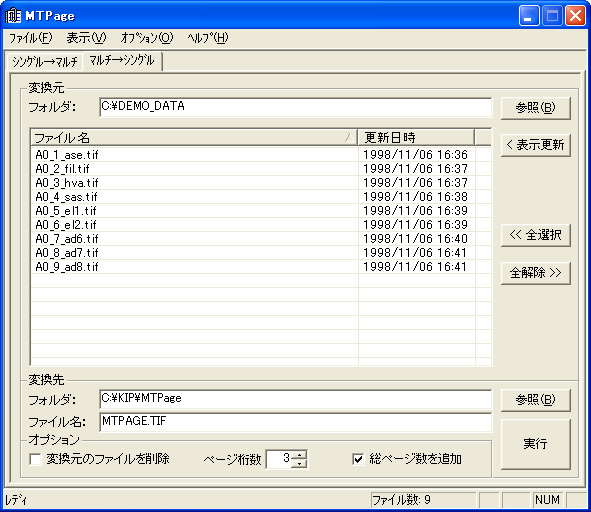Click 参照(B) button for source folder
591x512 pixels.
(x=536, y=108)
